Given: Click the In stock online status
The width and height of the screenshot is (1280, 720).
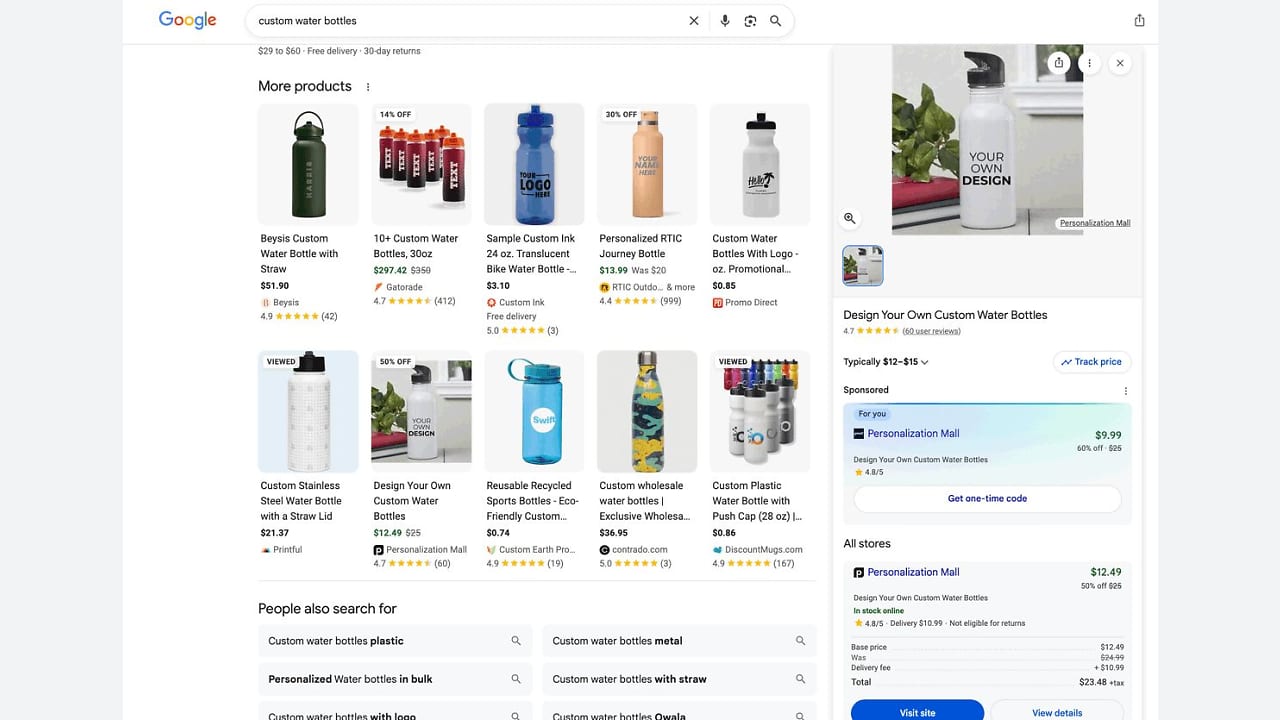Looking at the screenshot, I should pos(878,611).
